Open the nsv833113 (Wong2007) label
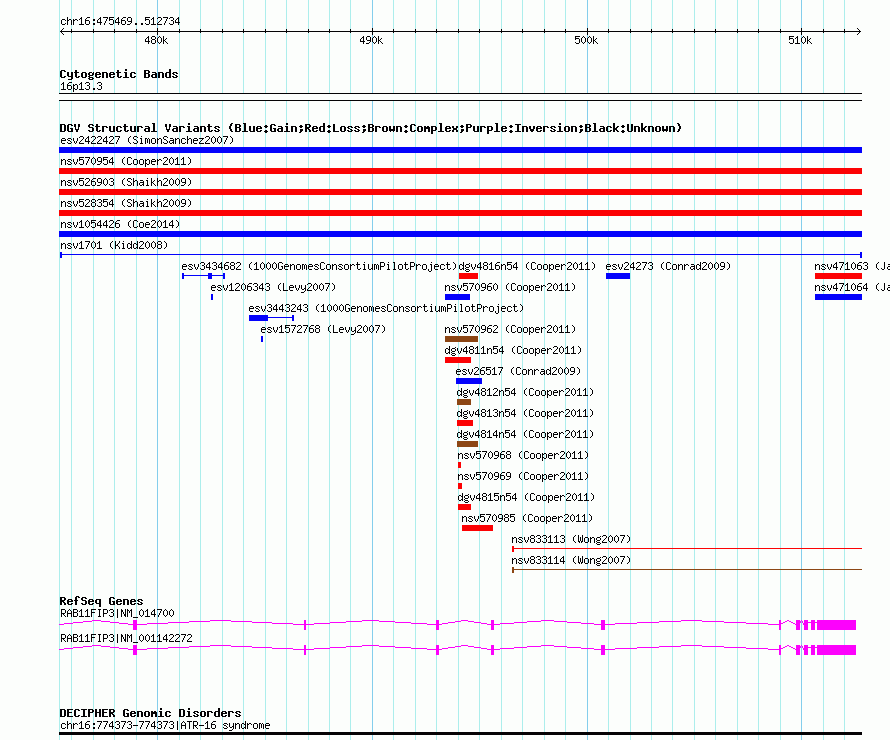The image size is (890, 740). [571, 539]
